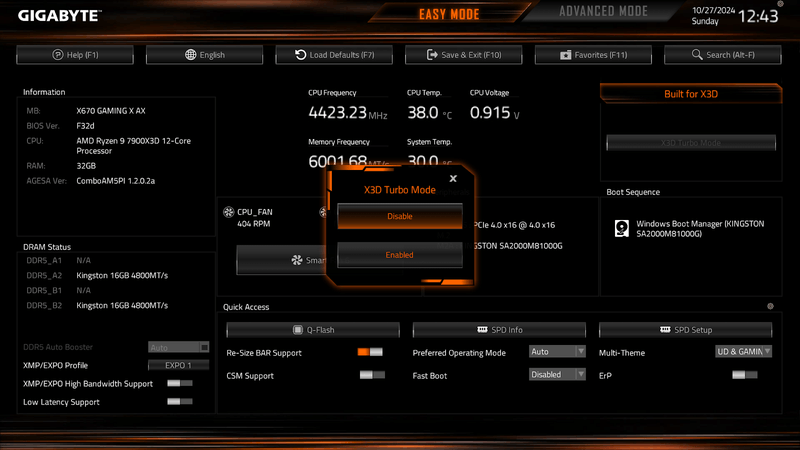The height and width of the screenshot is (450, 800).
Task: Click the SPD Info memory icon
Action: pos(482,330)
